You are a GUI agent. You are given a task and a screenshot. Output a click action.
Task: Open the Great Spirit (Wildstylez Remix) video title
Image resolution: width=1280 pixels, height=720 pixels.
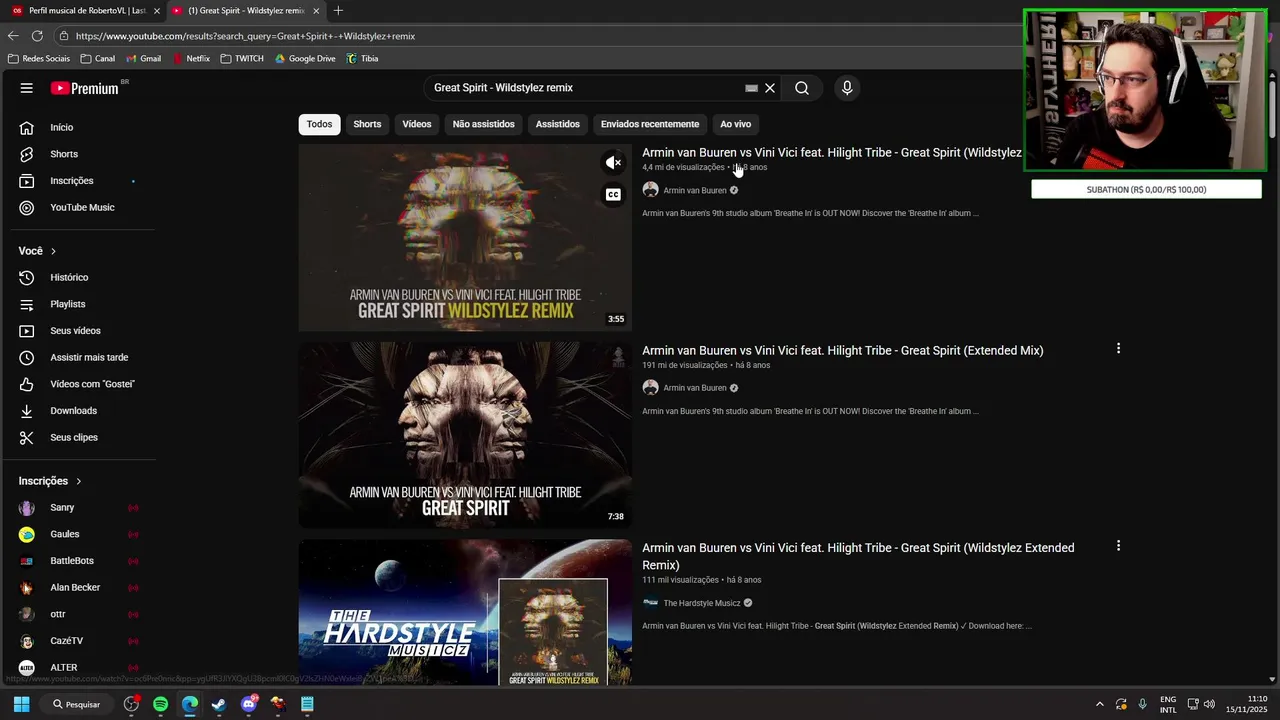tap(832, 153)
